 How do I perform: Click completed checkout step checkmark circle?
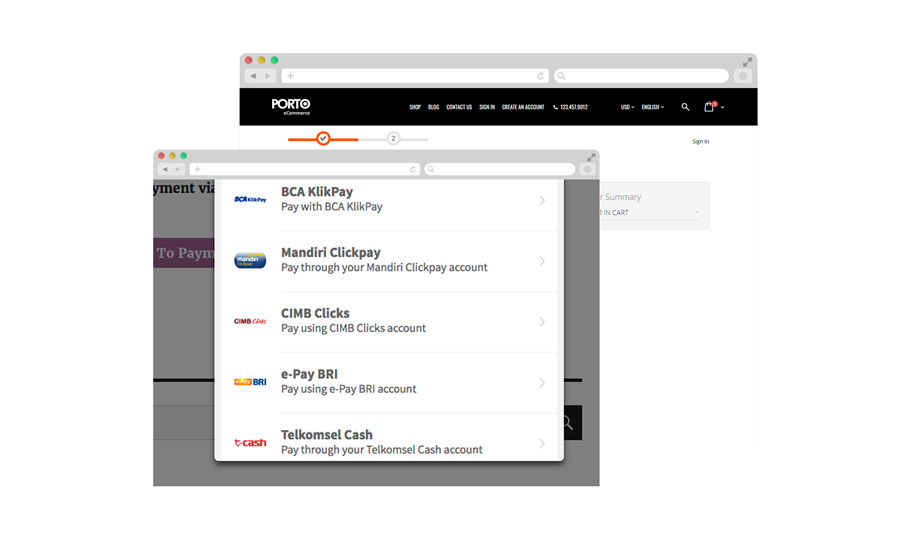pyautogui.click(x=323, y=138)
